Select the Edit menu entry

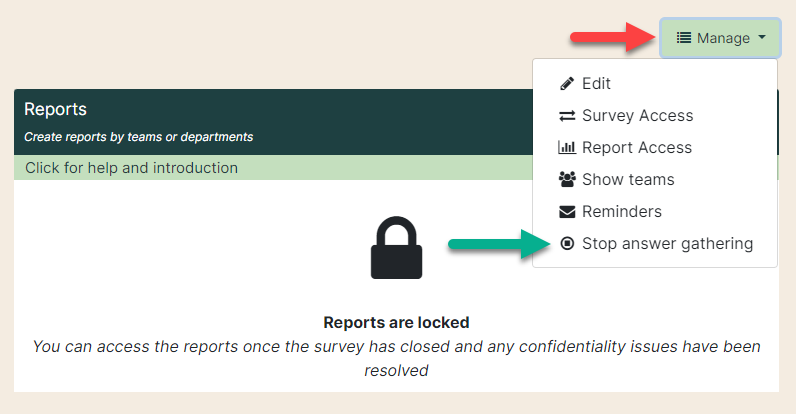(x=655, y=83)
